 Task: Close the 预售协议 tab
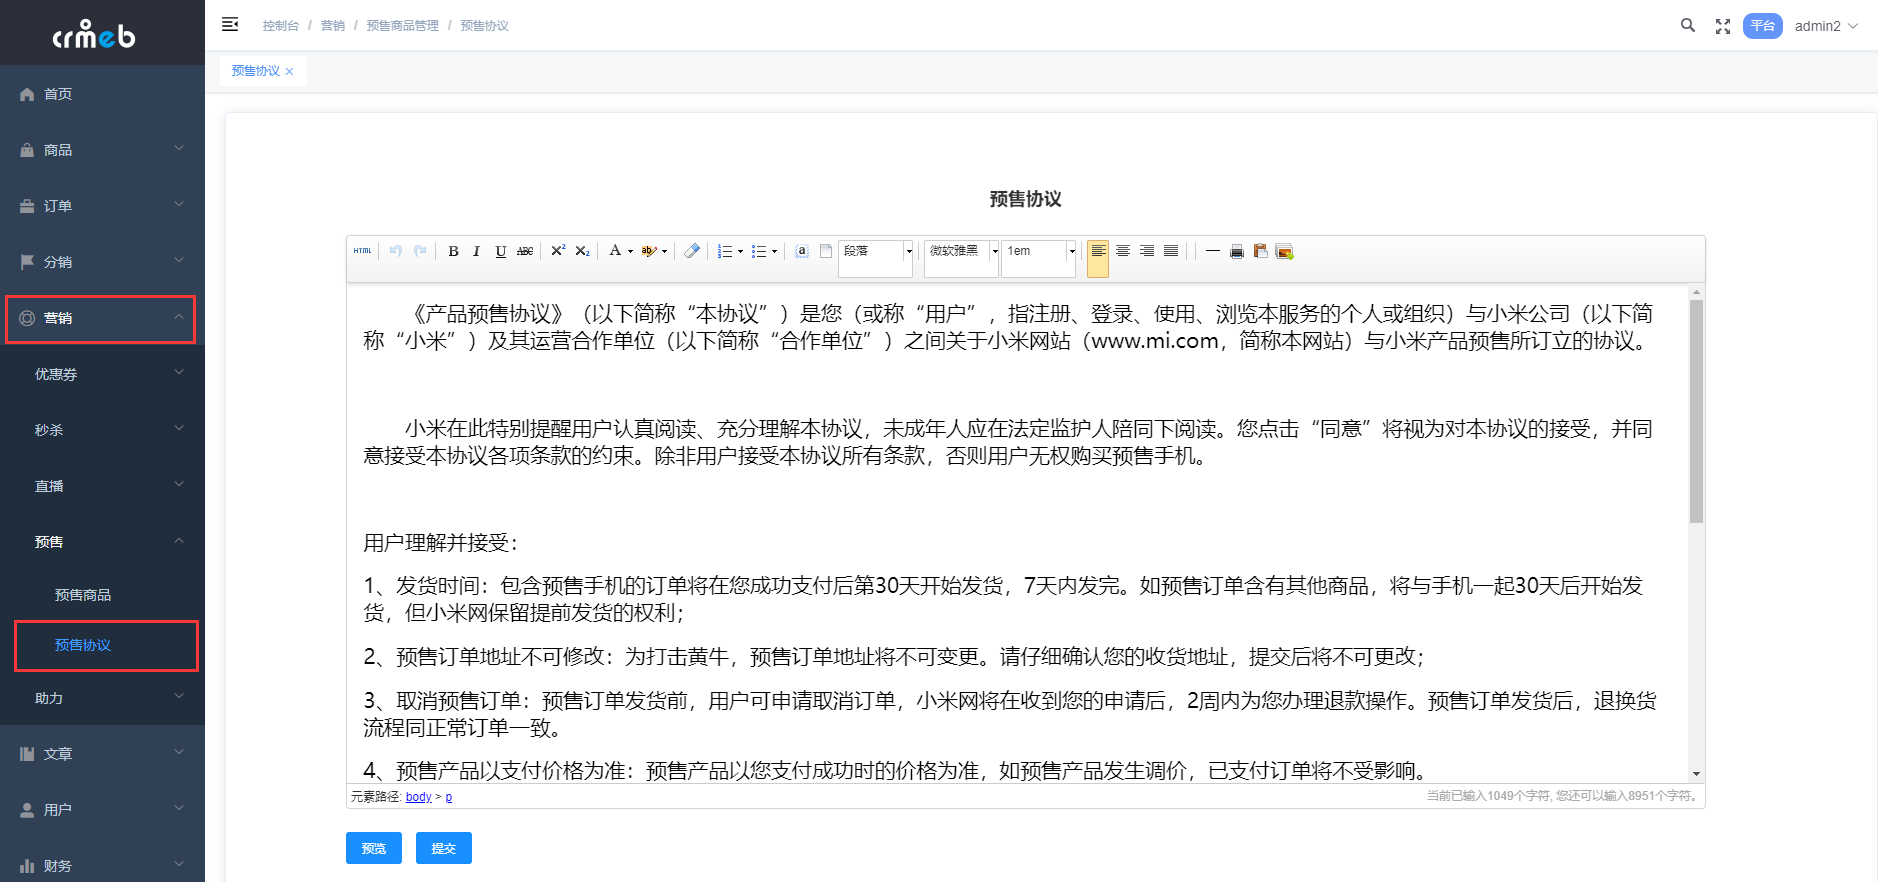pyautogui.click(x=289, y=71)
